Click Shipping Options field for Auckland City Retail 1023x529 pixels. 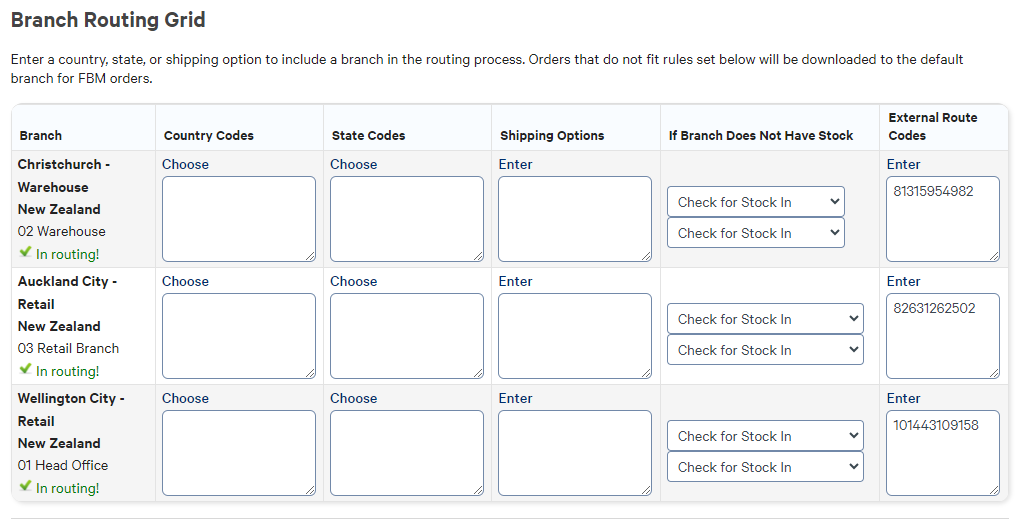point(574,336)
